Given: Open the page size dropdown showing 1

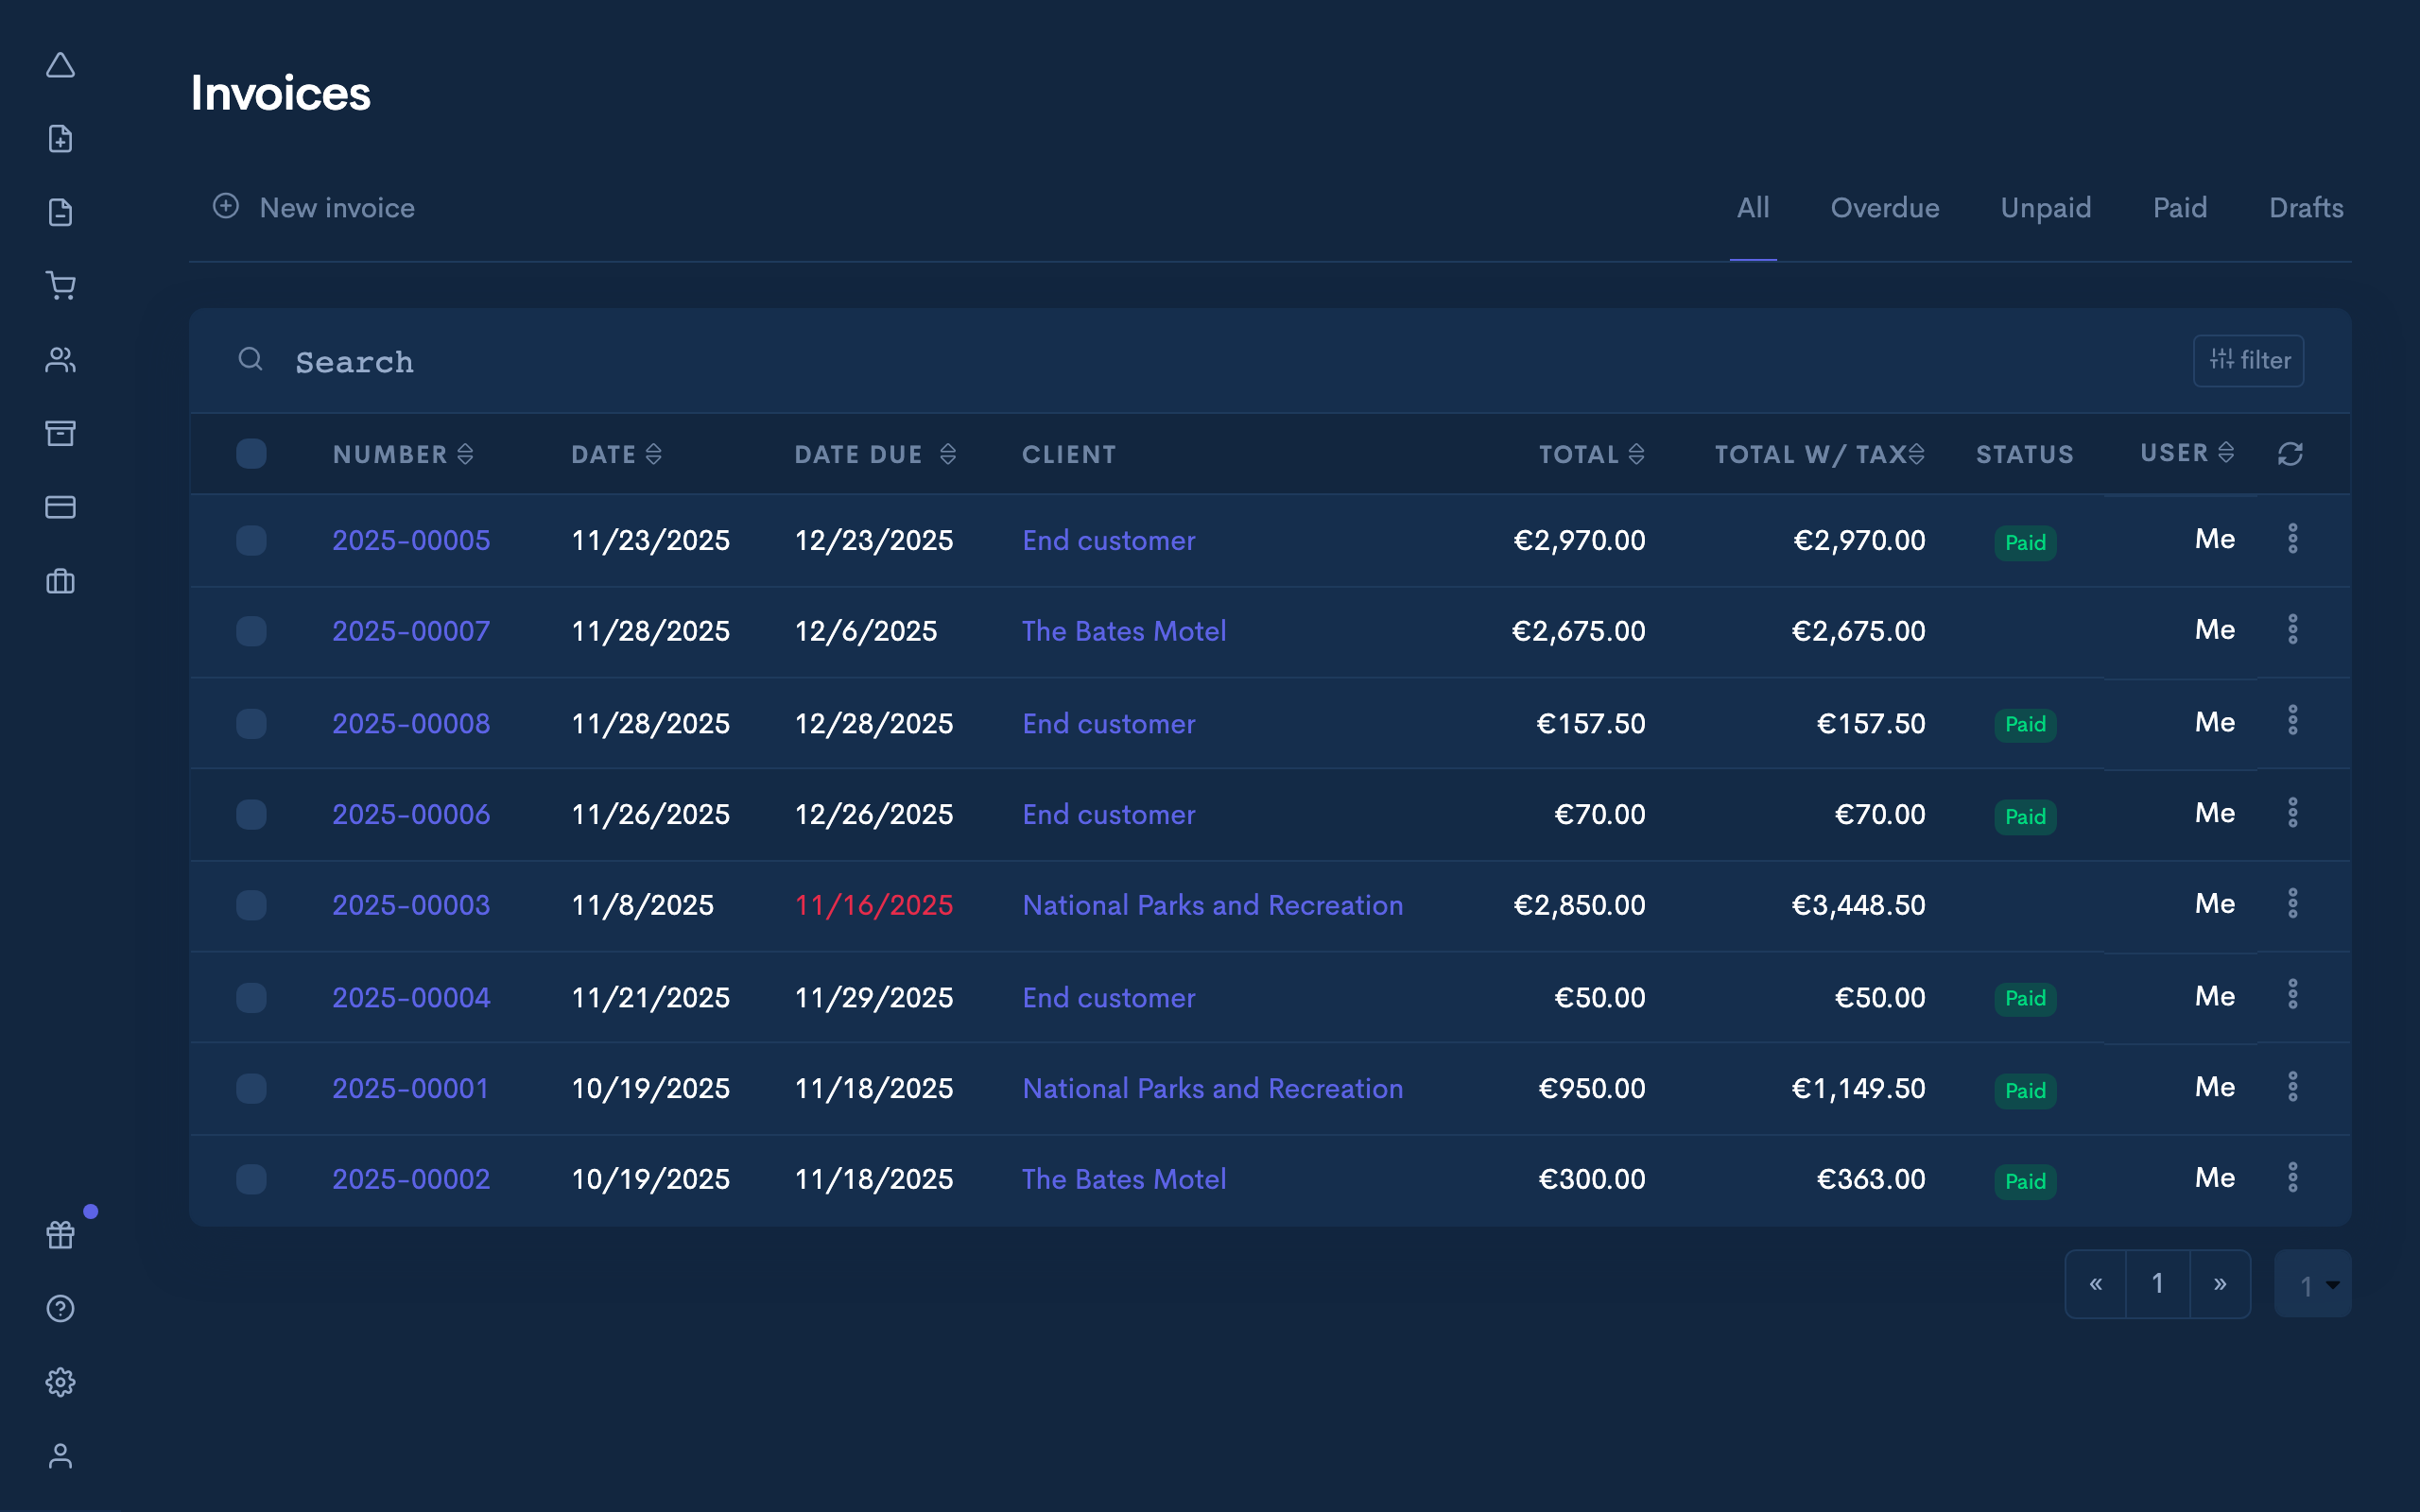Looking at the screenshot, I should coord(2311,1284).
